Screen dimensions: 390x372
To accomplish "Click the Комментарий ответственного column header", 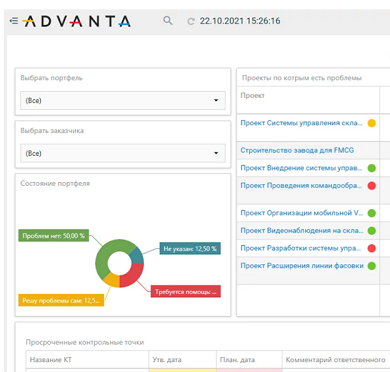I will [335, 360].
